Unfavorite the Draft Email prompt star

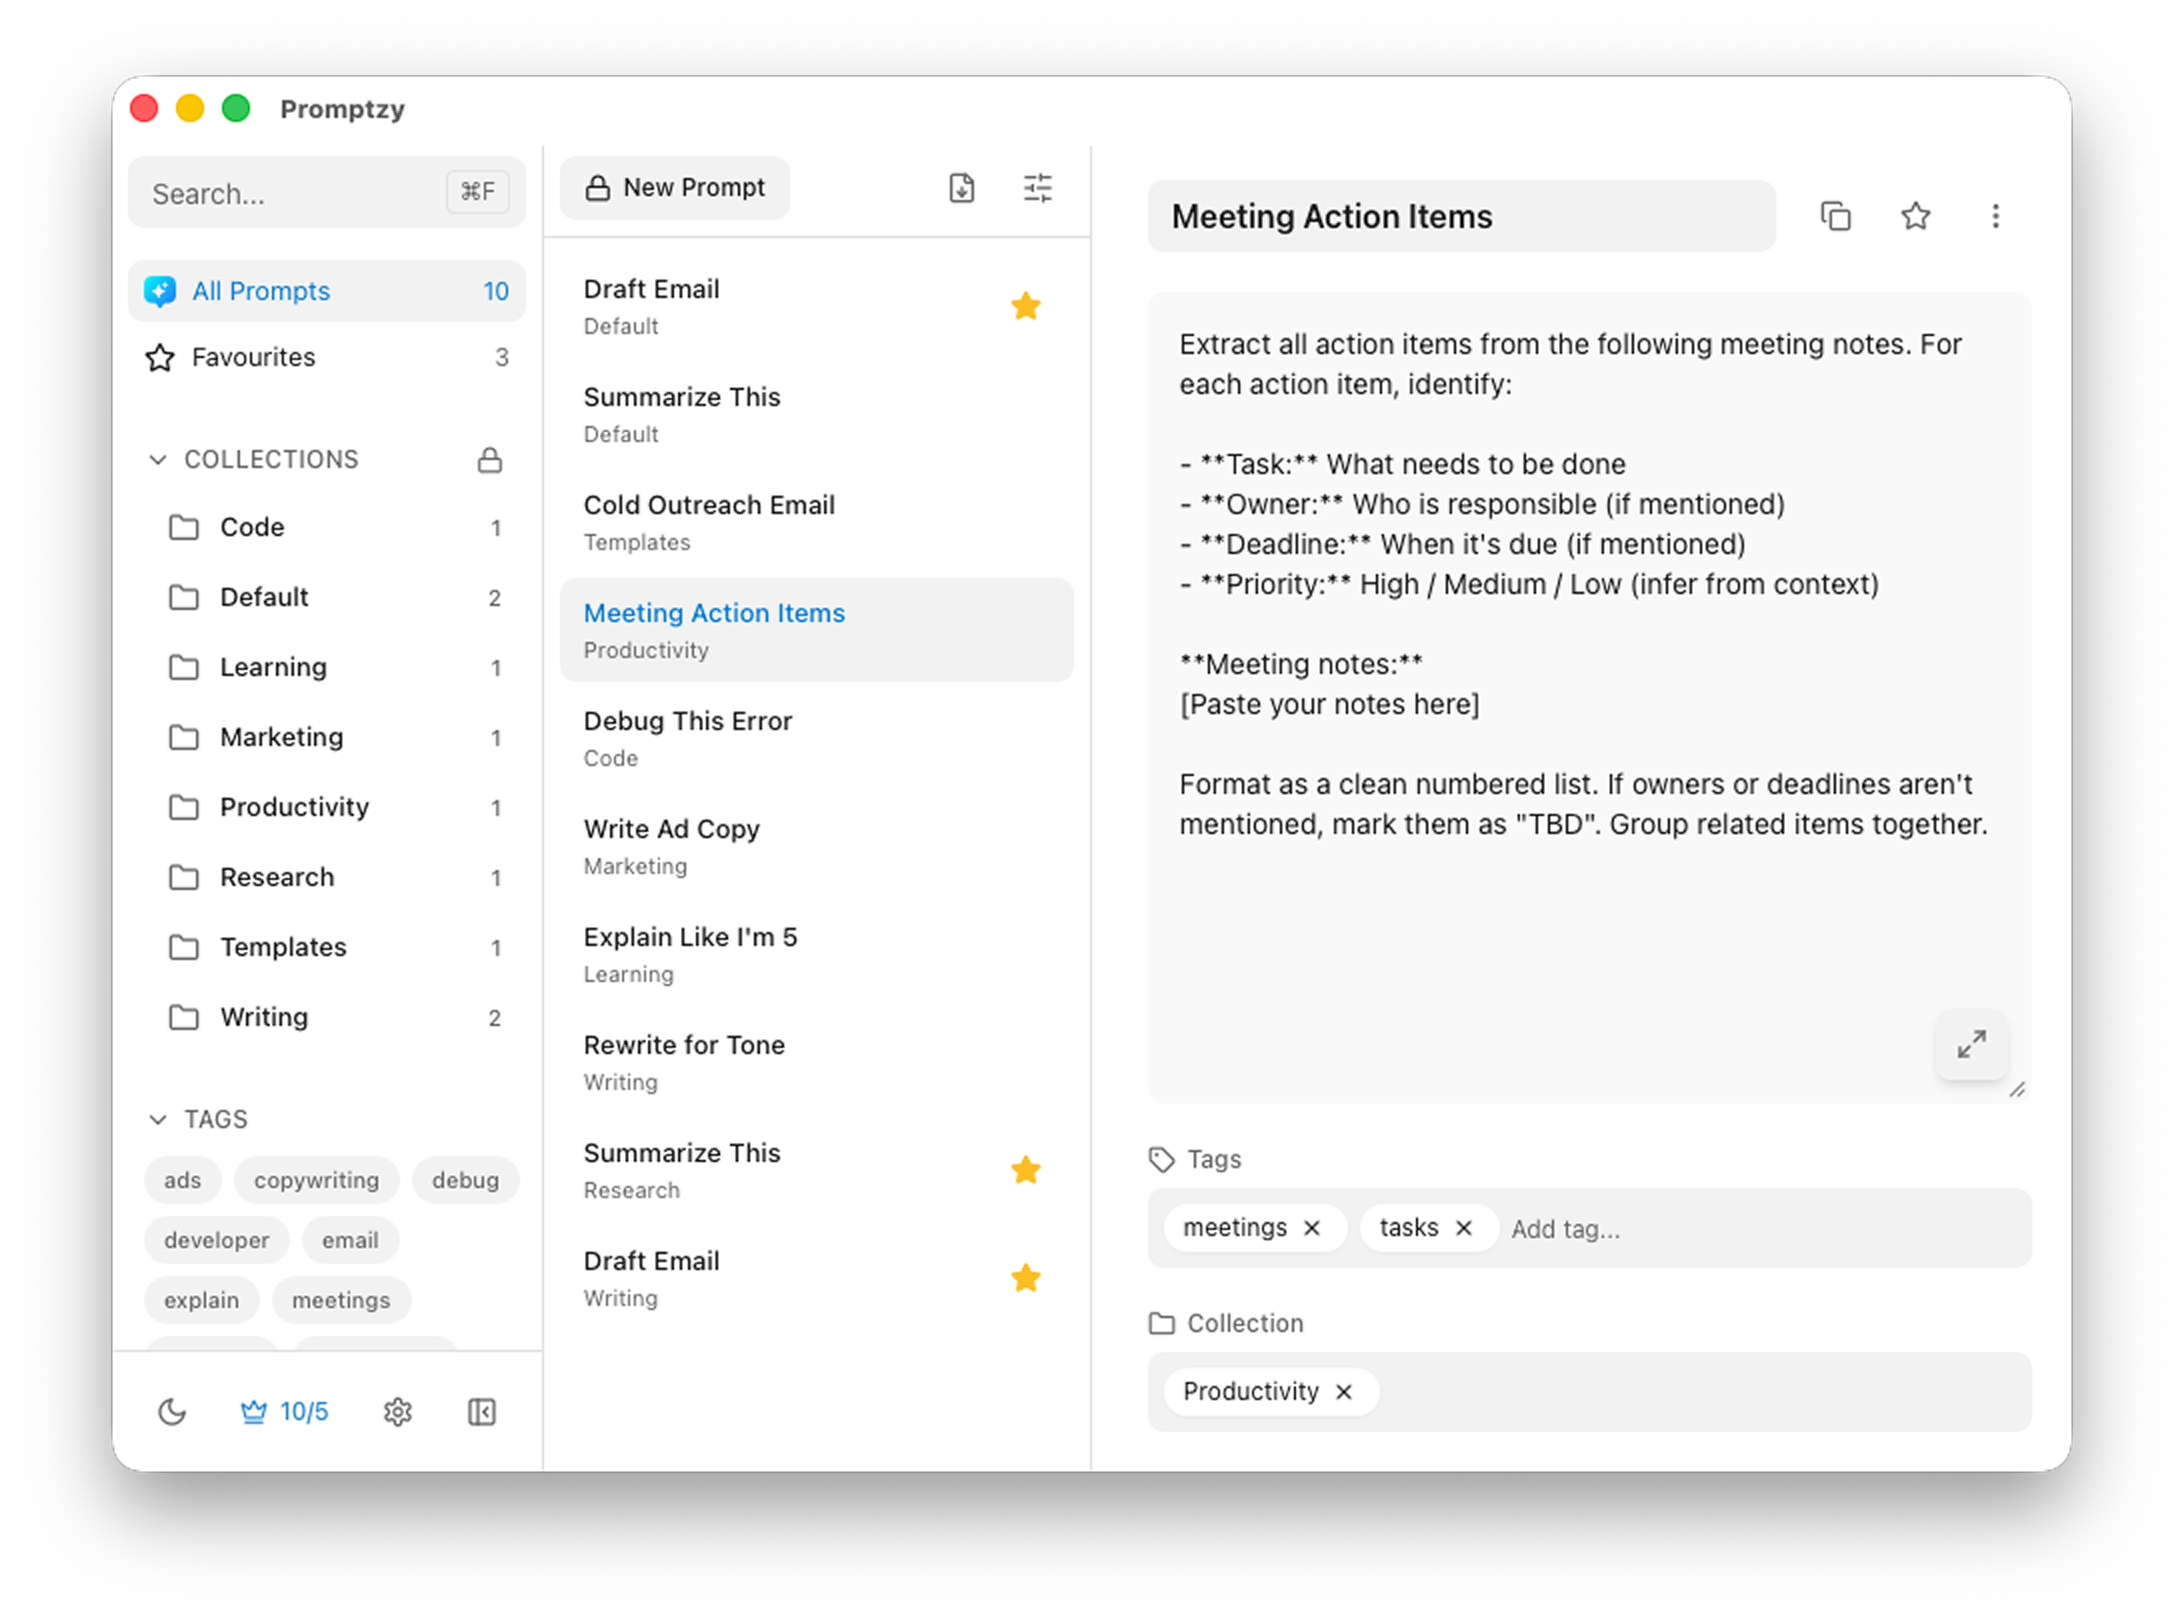coord(1025,305)
